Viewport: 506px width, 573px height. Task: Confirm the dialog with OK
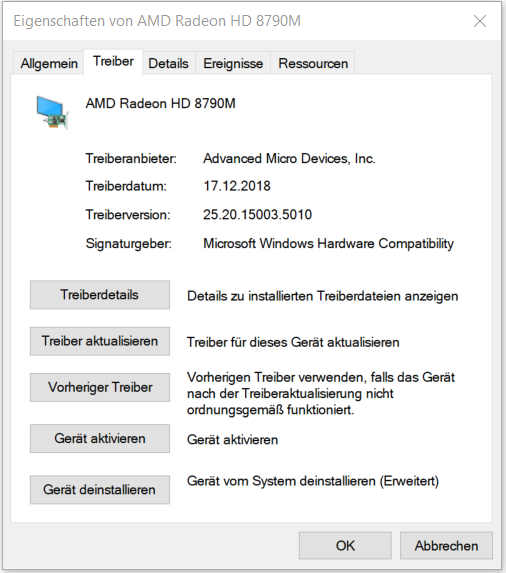pyautogui.click(x=345, y=546)
